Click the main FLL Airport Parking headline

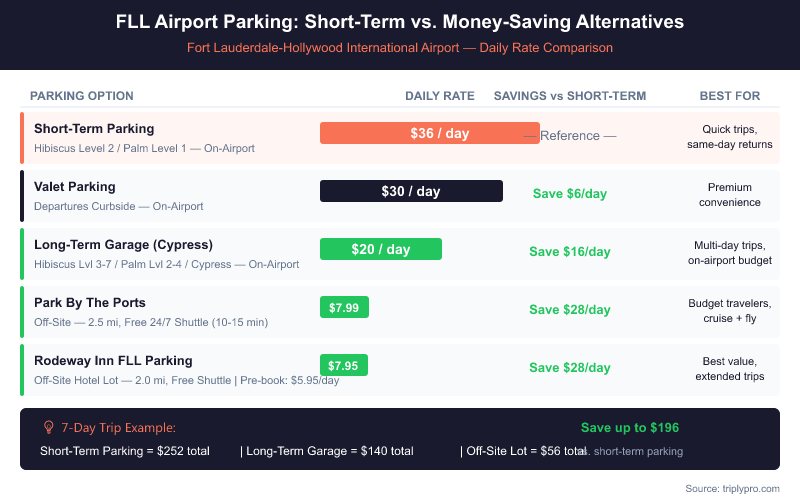pyautogui.click(x=400, y=23)
